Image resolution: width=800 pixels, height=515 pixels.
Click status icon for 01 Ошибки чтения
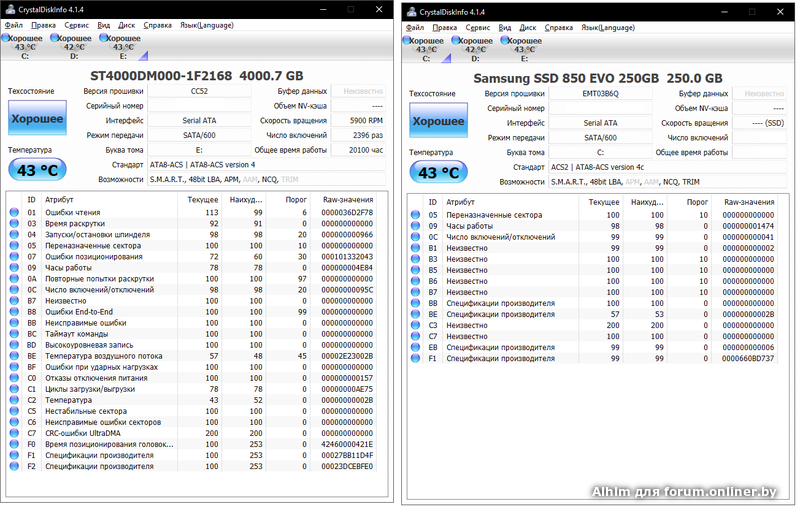coord(14,212)
